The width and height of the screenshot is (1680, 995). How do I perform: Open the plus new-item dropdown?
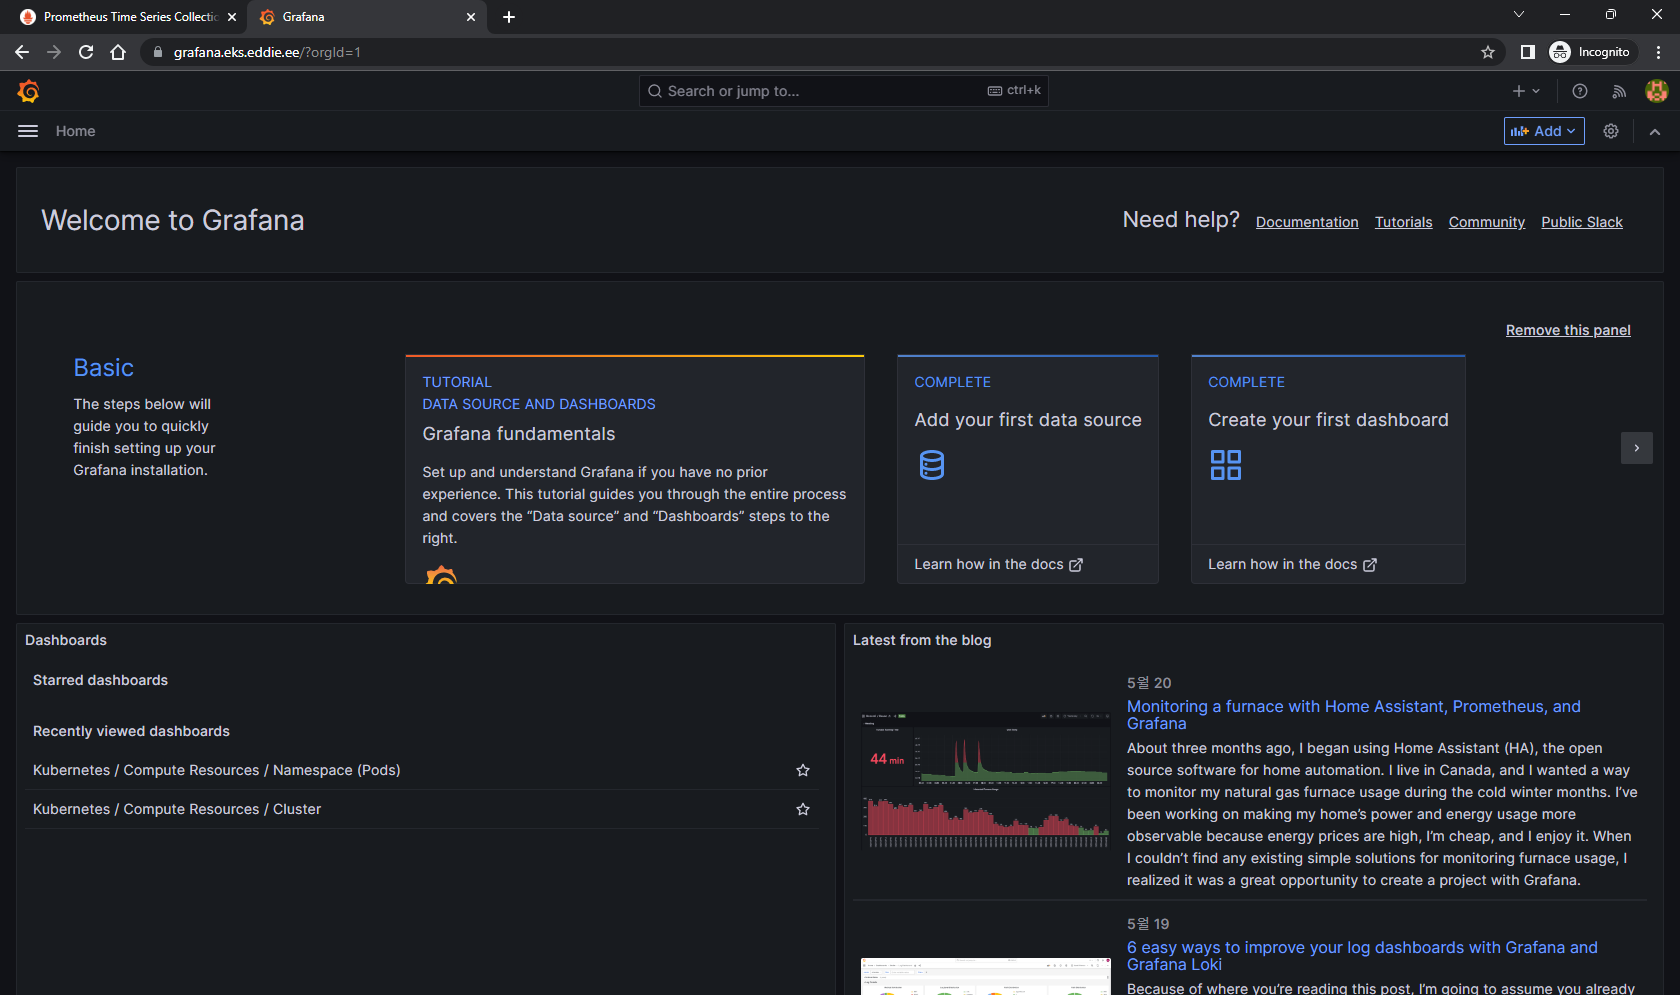1527,91
